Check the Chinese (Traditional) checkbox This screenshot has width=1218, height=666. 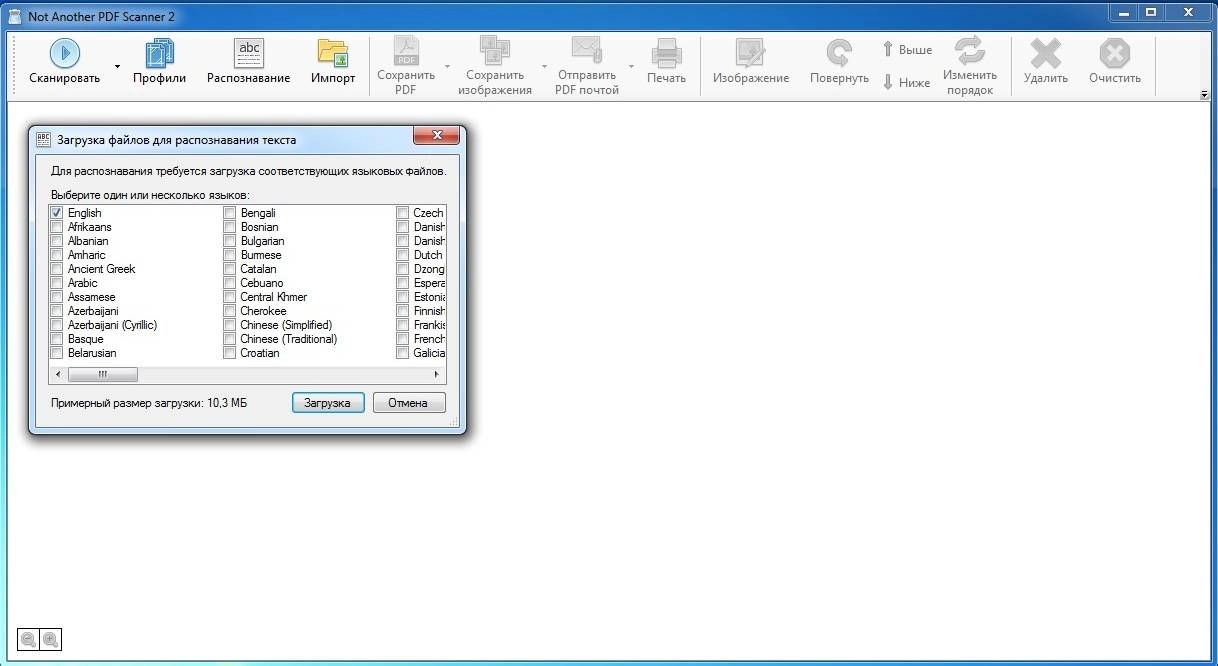coord(229,339)
